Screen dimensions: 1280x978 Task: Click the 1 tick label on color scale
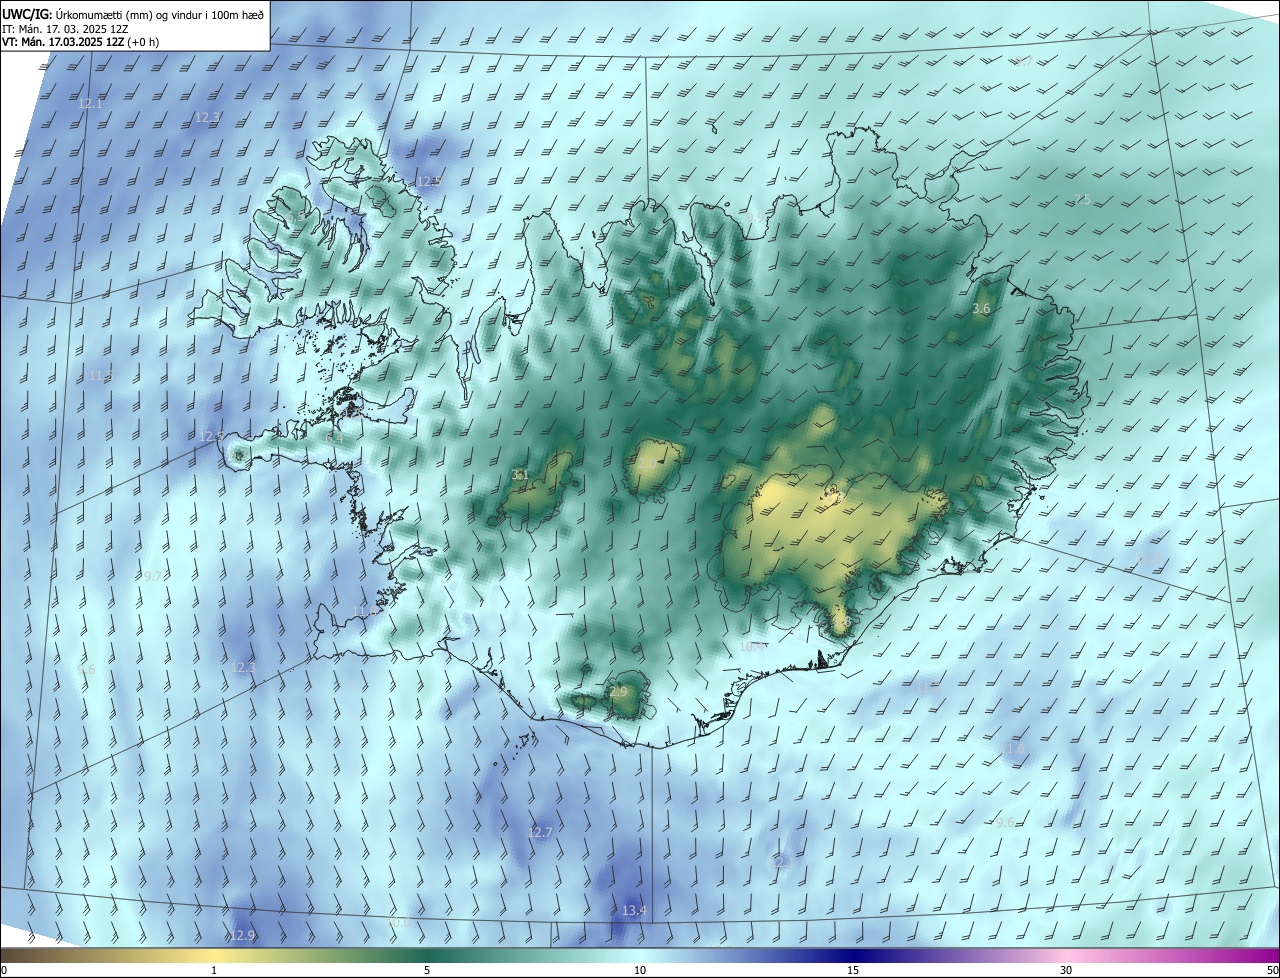215,970
